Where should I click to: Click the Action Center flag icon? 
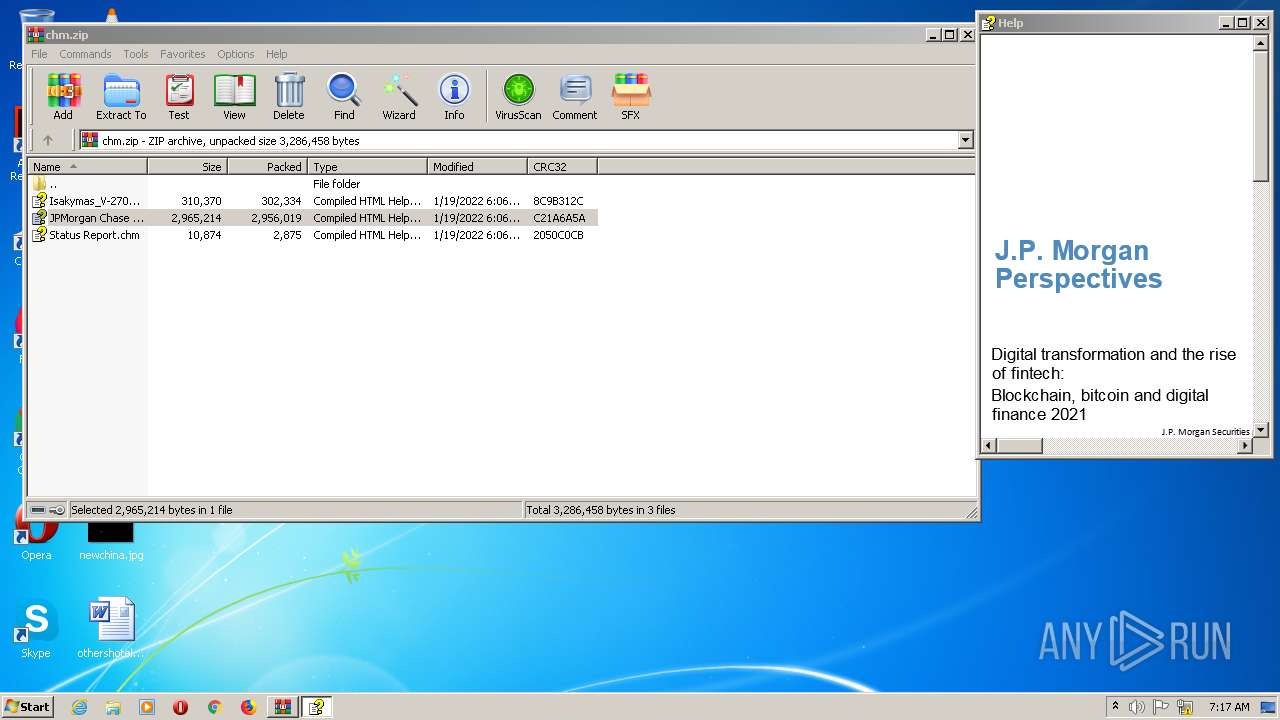(1161, 707)
